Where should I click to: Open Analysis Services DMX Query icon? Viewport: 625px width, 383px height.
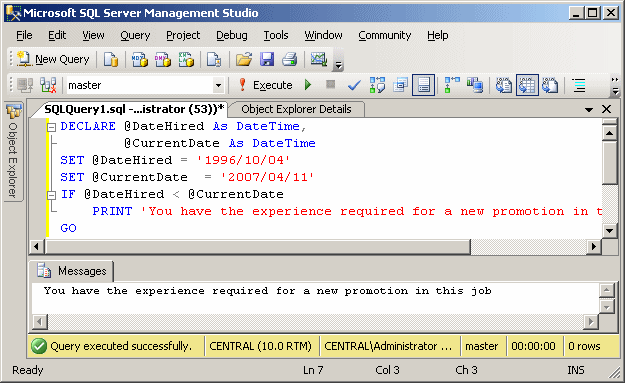[x=163, y=59]
